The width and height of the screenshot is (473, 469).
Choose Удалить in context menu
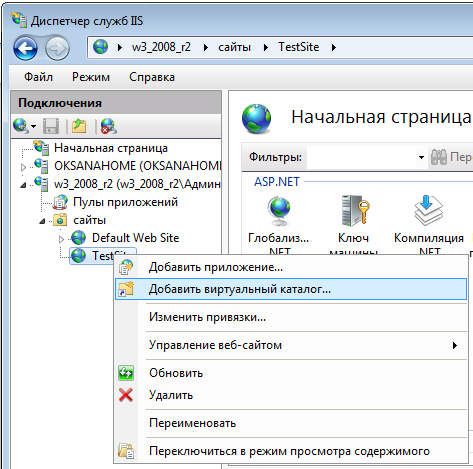coord(291,395)
